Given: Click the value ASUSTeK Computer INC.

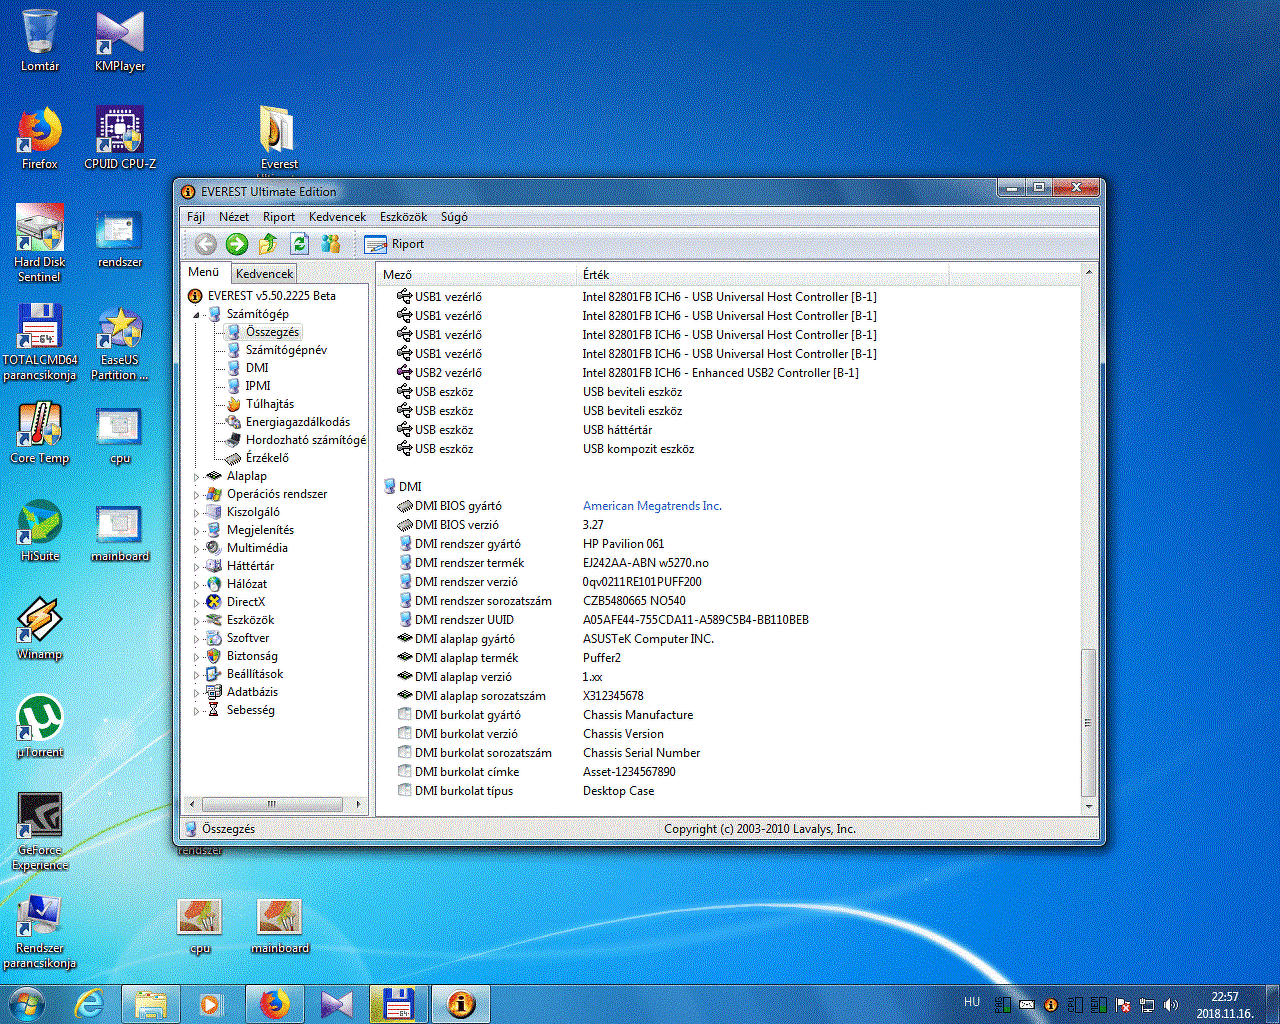Looking at the screenshot, I should pos(648,639).
